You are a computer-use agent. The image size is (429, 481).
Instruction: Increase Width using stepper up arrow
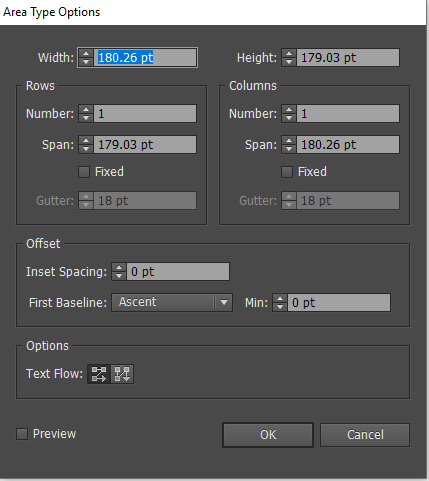(x=86, y=53)
